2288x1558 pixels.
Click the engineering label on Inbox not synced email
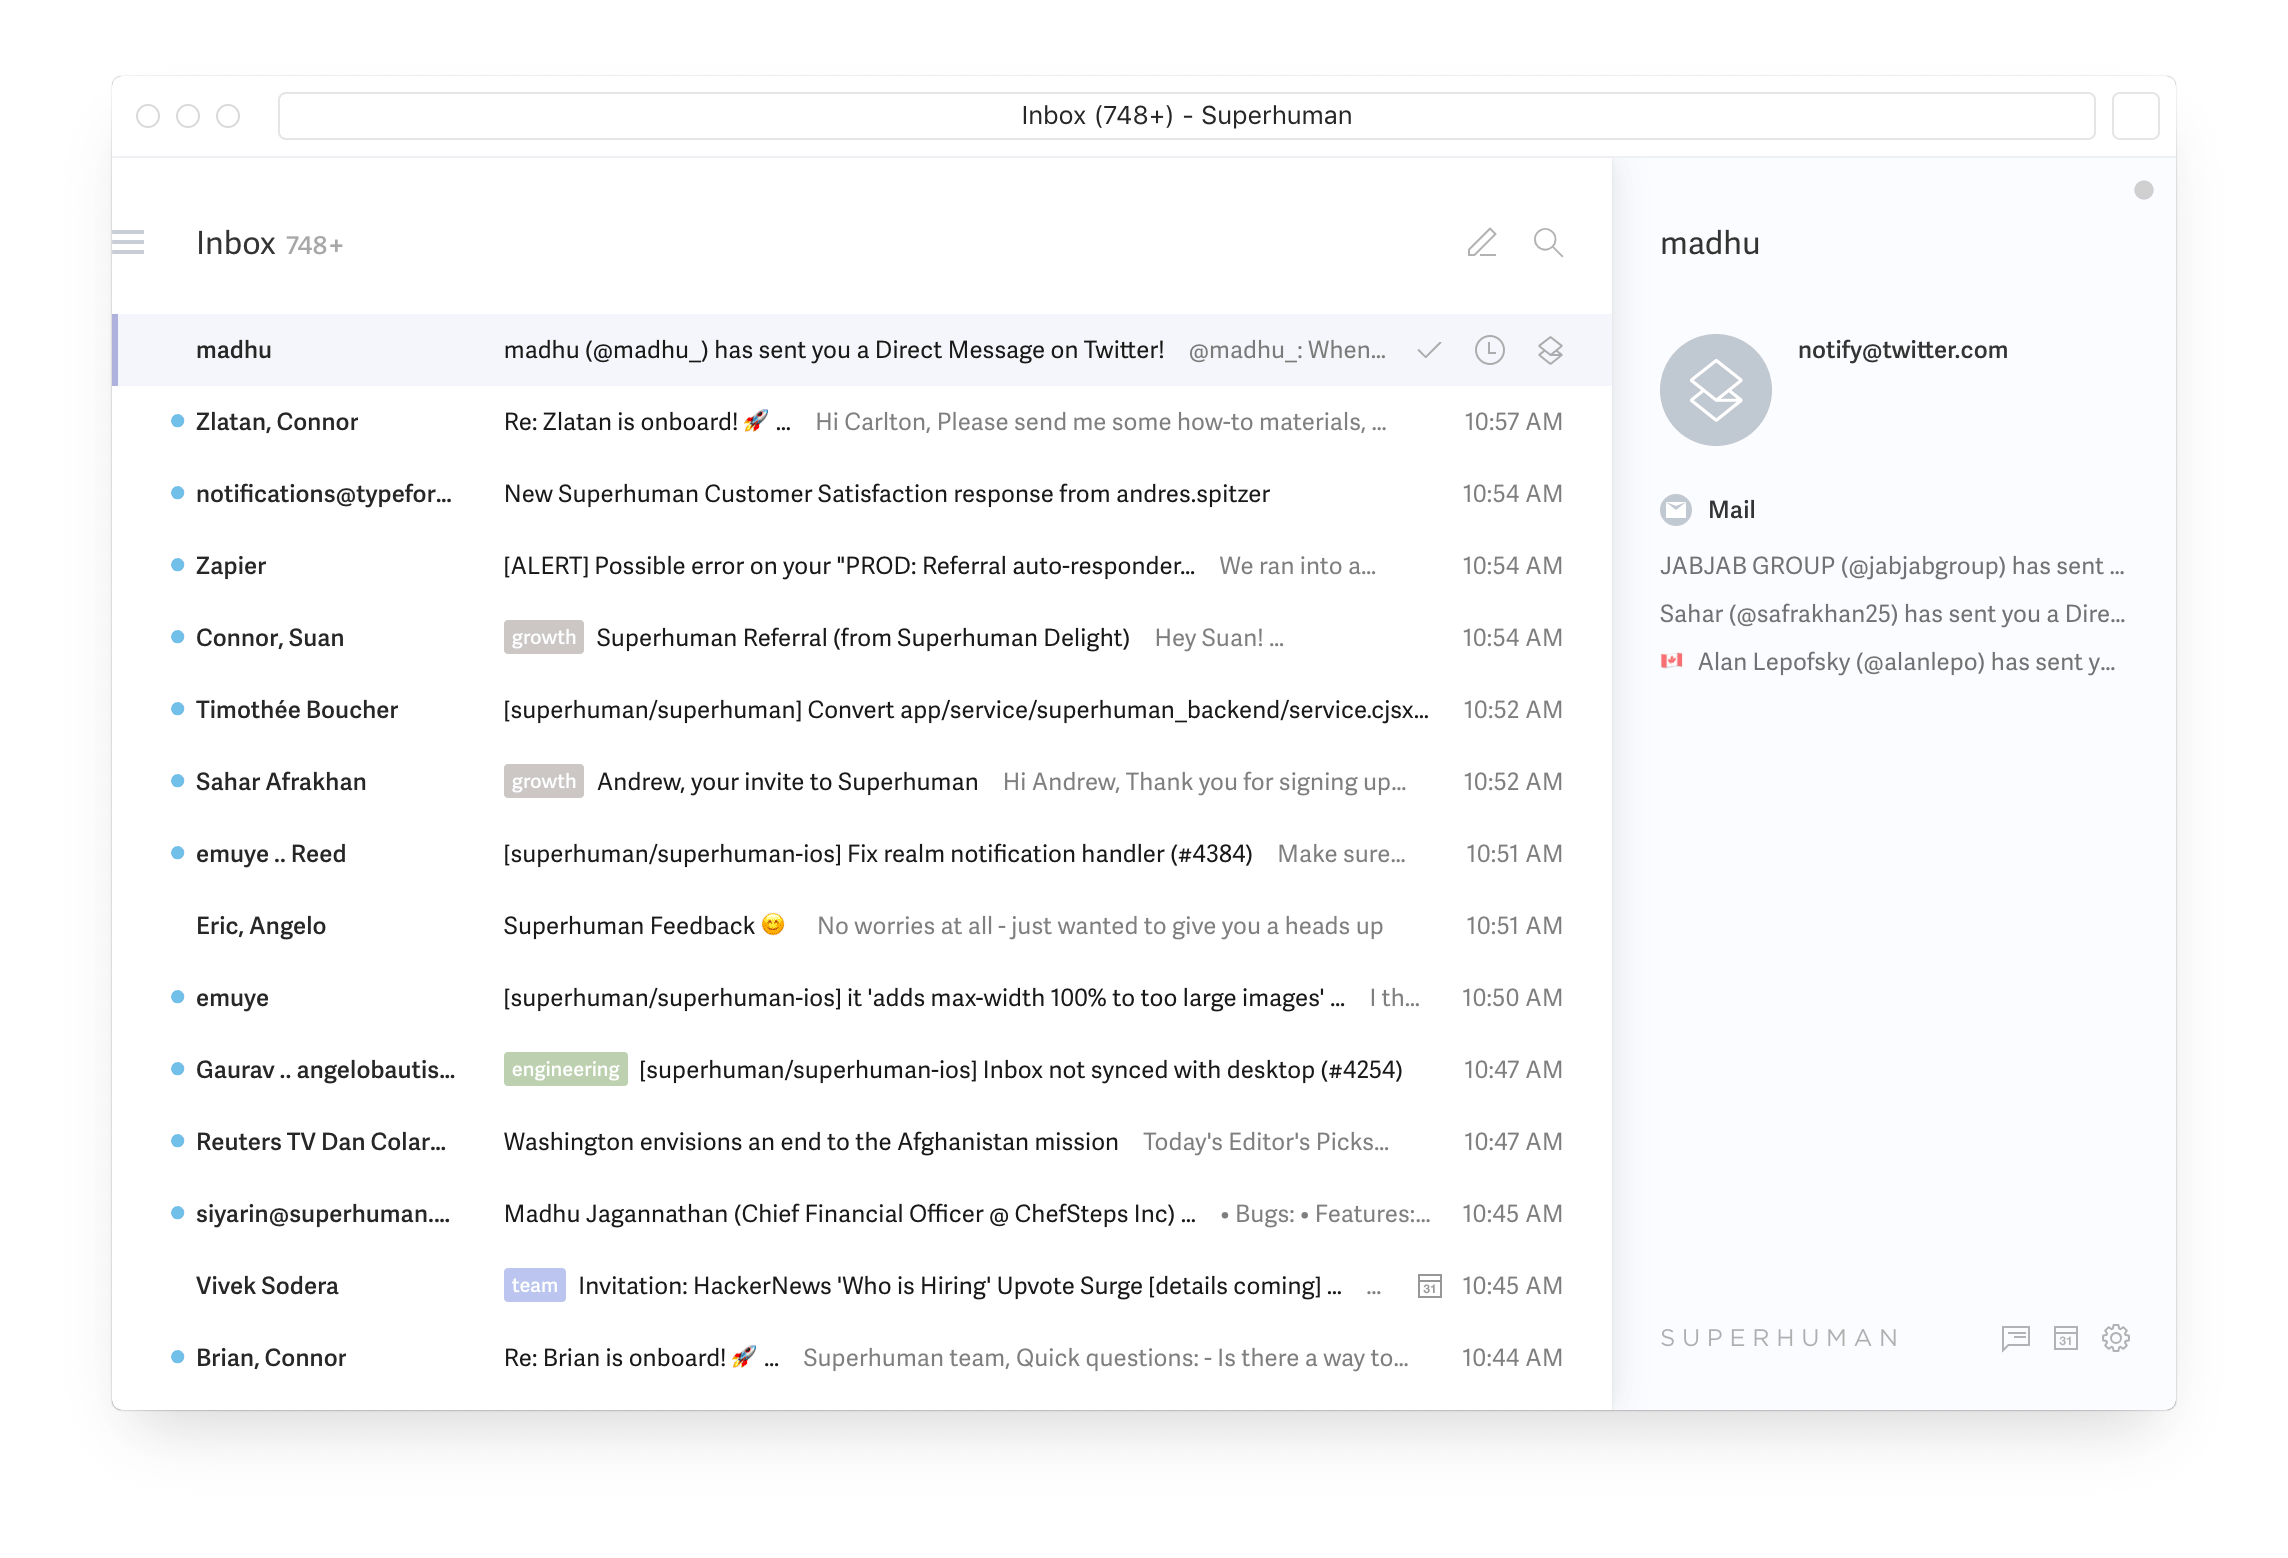point(565,1069)
